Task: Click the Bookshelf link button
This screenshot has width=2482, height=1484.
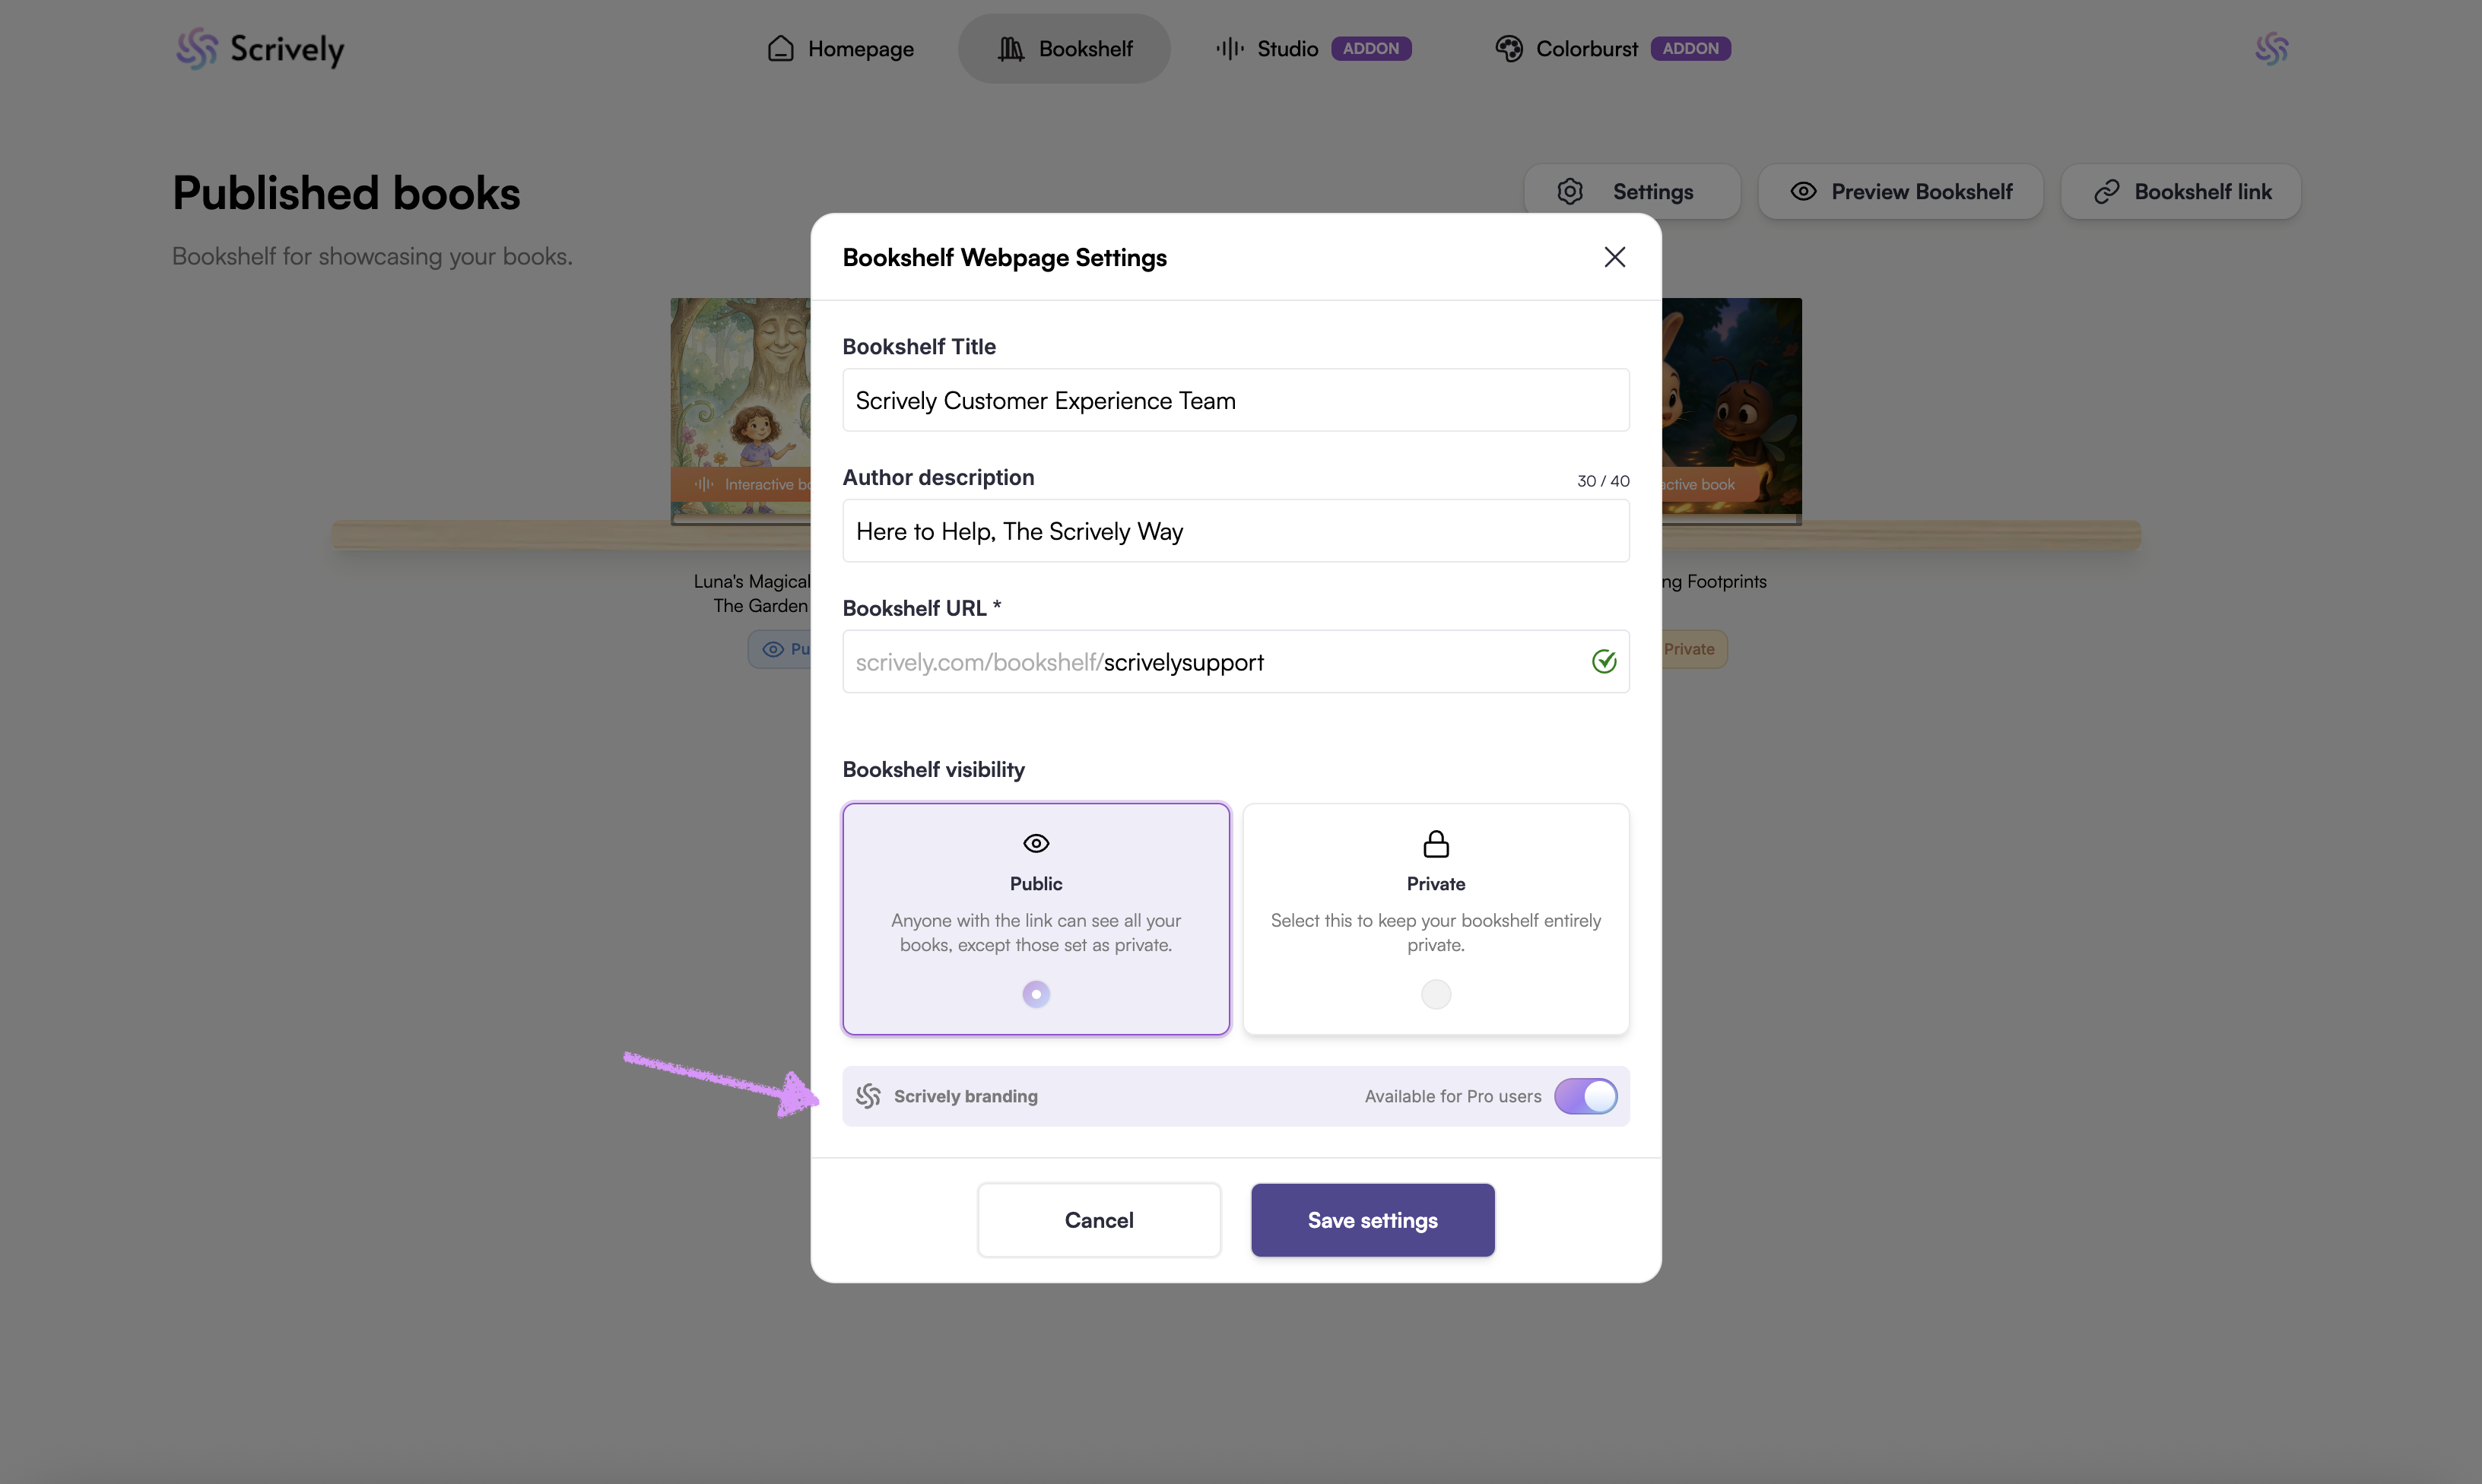Action: click(x=2181, y=191)
